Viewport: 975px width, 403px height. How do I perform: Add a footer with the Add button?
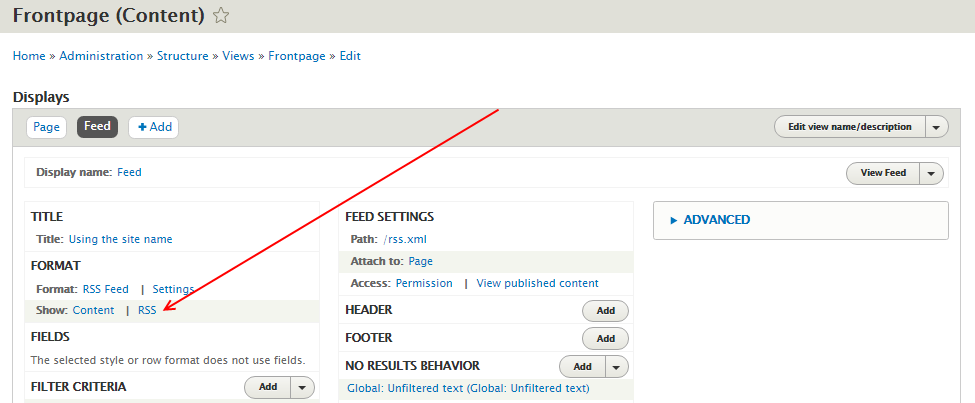coord(605,339)
